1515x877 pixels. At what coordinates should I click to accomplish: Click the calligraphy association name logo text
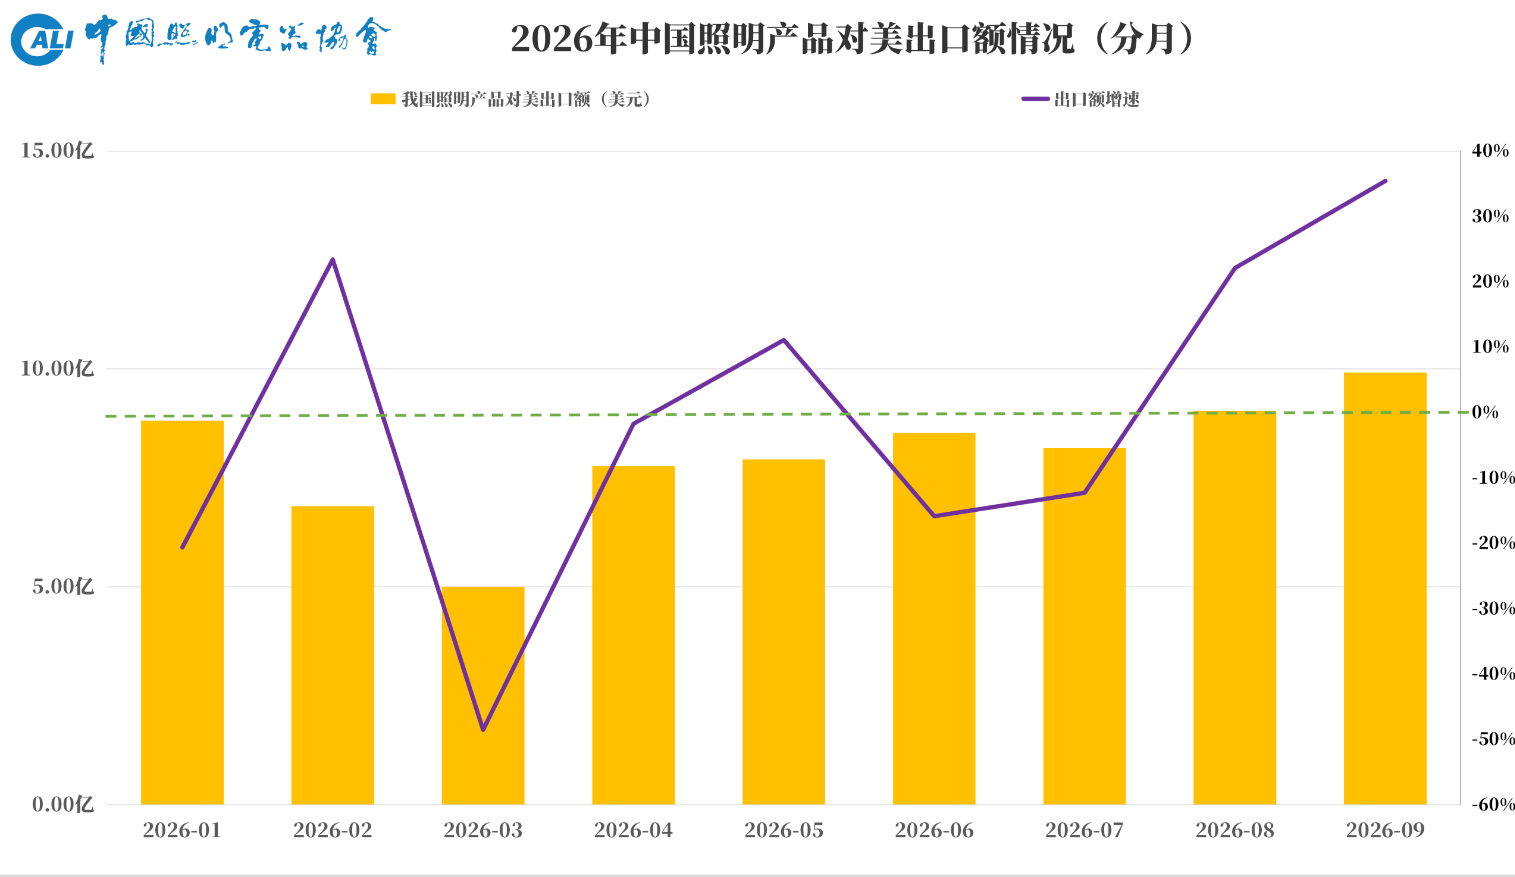[x=237, y=38]
